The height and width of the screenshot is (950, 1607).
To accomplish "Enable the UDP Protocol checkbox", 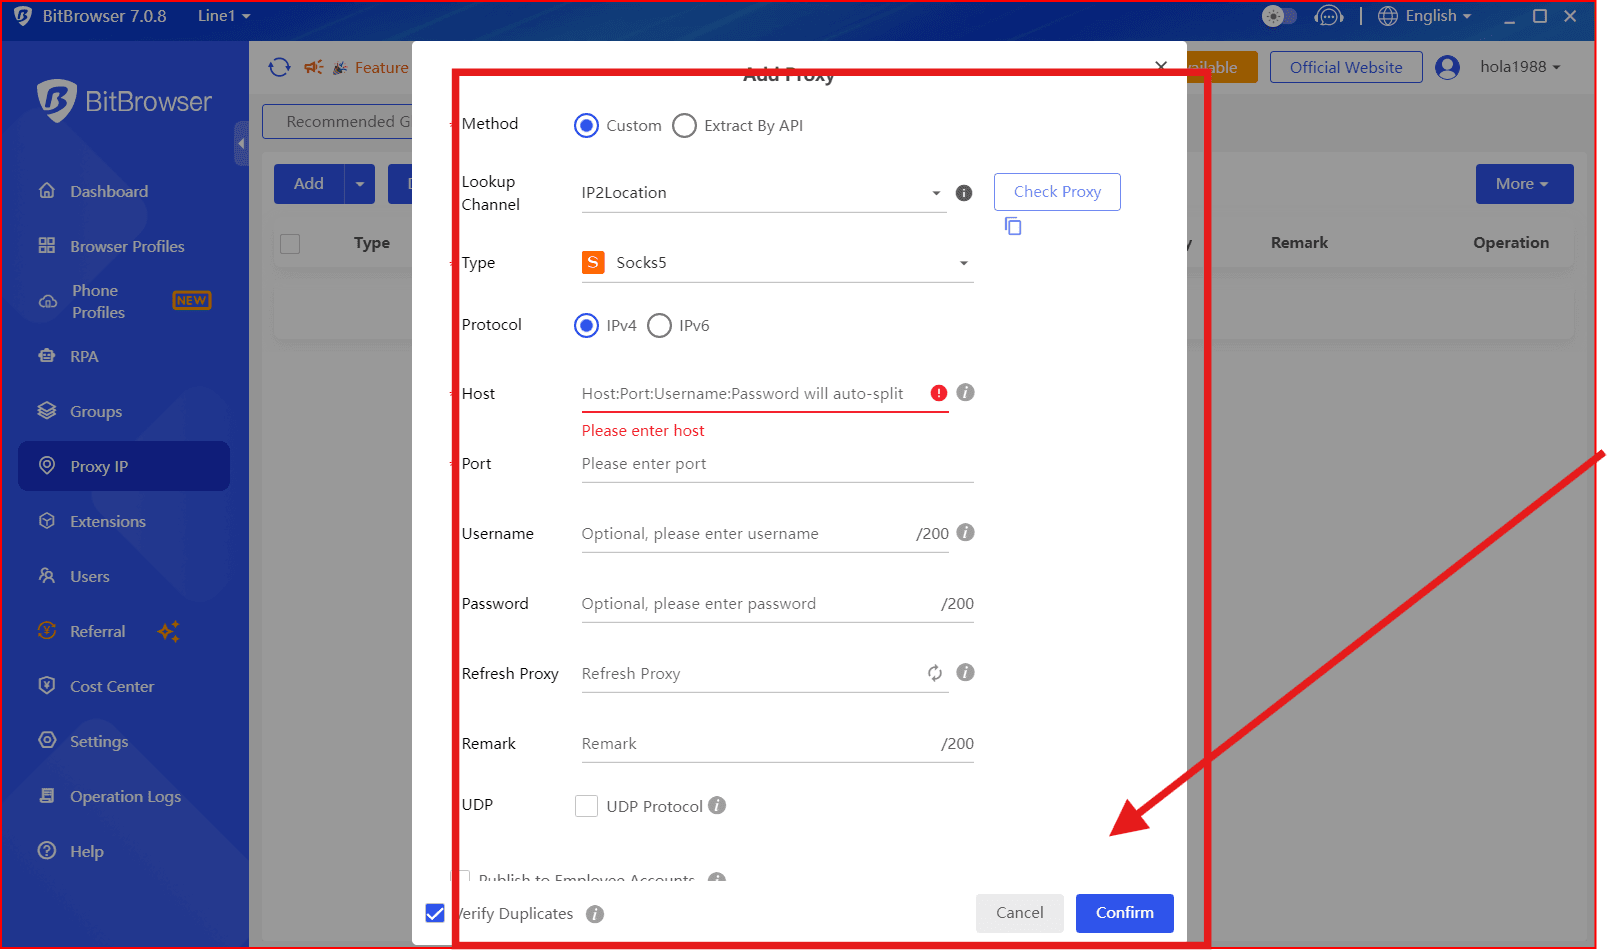I will 587,806.
